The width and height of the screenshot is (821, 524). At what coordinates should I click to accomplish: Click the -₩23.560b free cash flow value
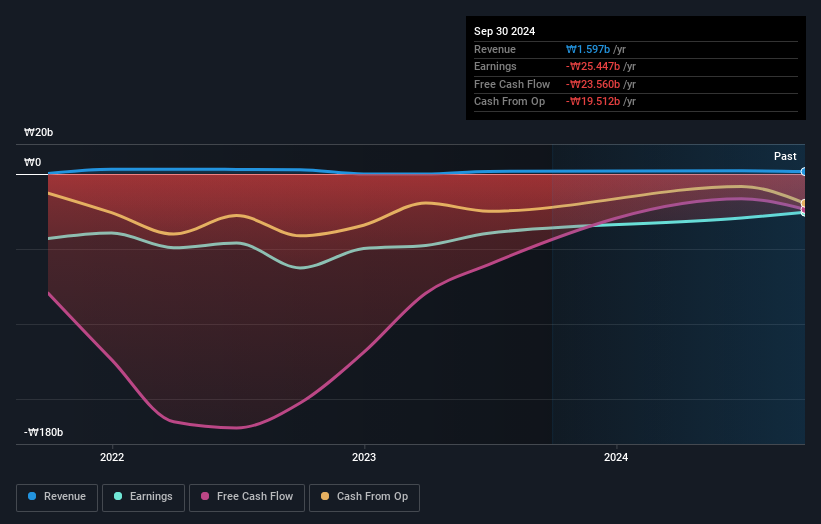(x=593, y=84)
